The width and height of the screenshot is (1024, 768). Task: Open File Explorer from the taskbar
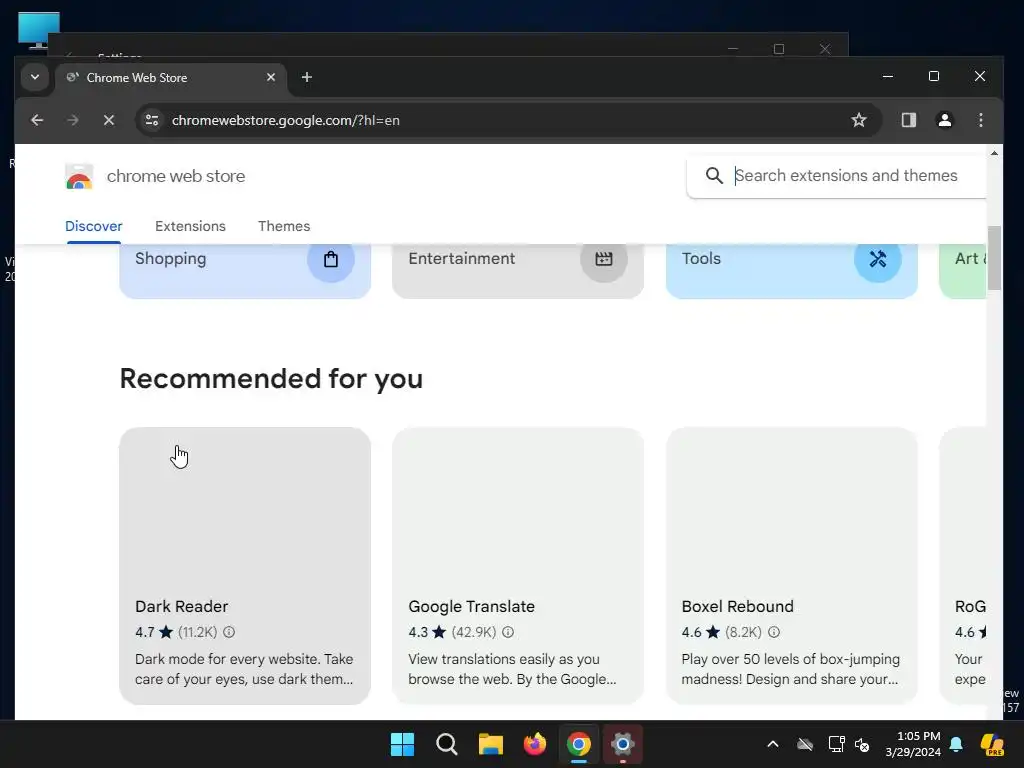[x=490, y=744]
